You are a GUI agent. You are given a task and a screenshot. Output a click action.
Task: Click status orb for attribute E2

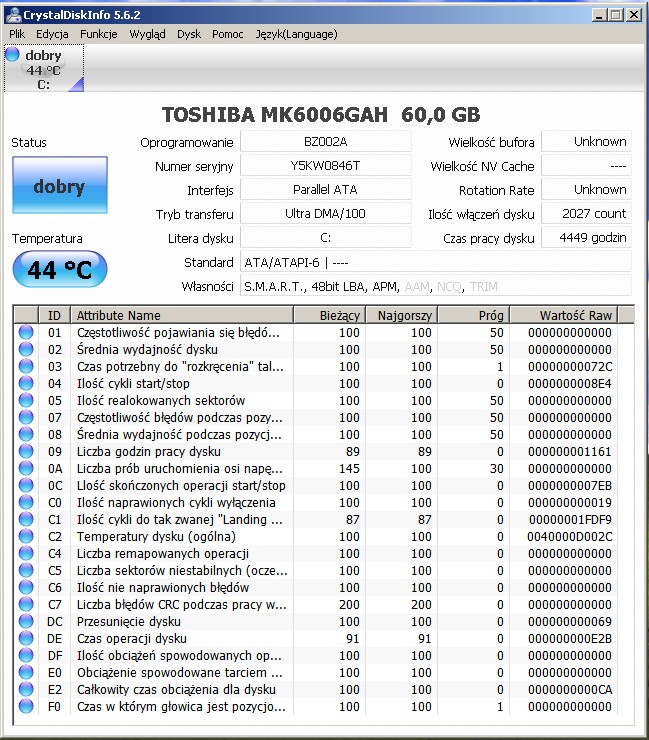26,689
